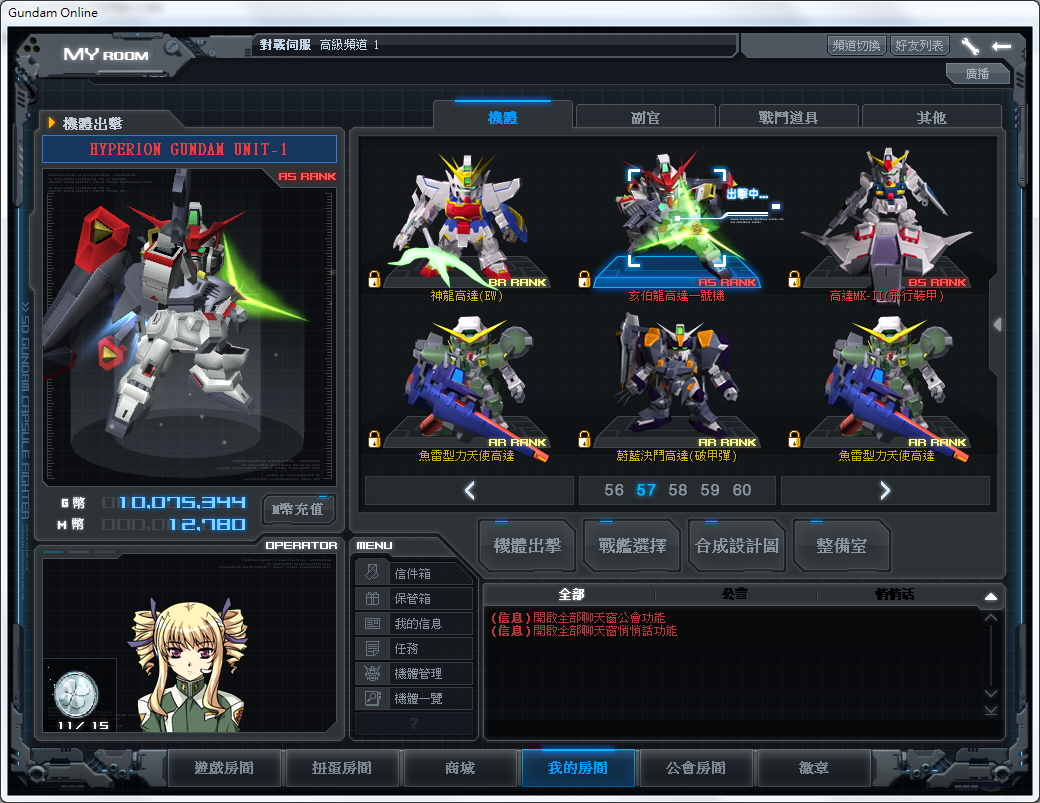Click the 我的信息 profile card entry
This screenshot has height=803, width=1040.
click(413, 624)
